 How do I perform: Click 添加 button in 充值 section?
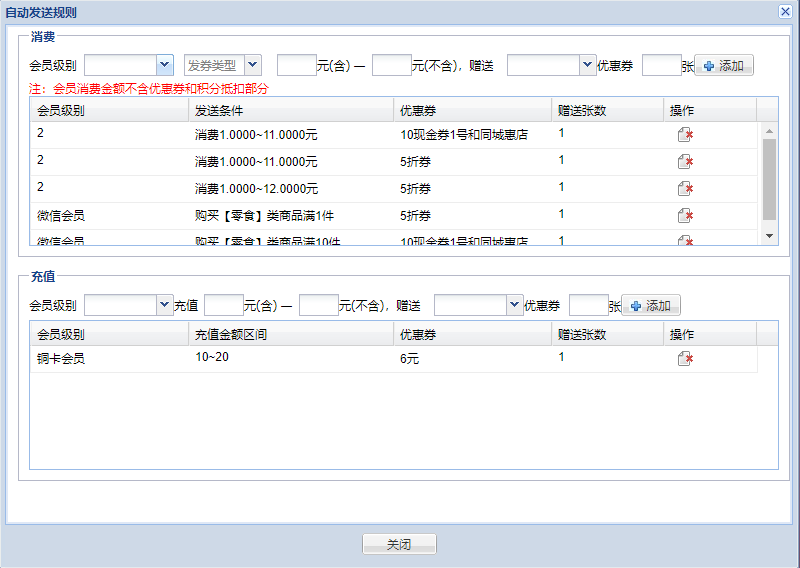pos(651,305)
